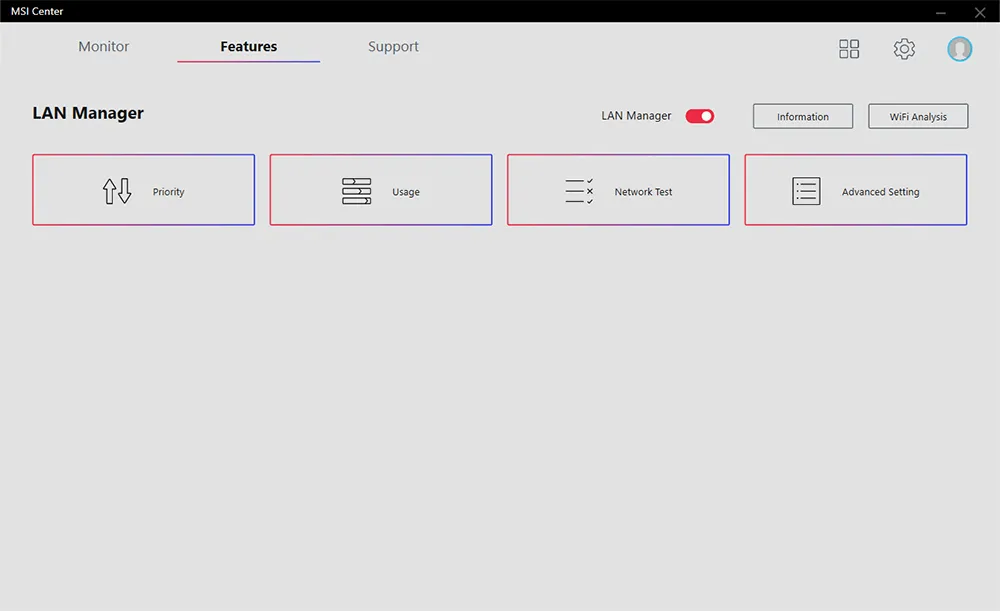Screen dimensions: 1000x611
Task: Select the Priority tile label
Action: tap(169, 192)
